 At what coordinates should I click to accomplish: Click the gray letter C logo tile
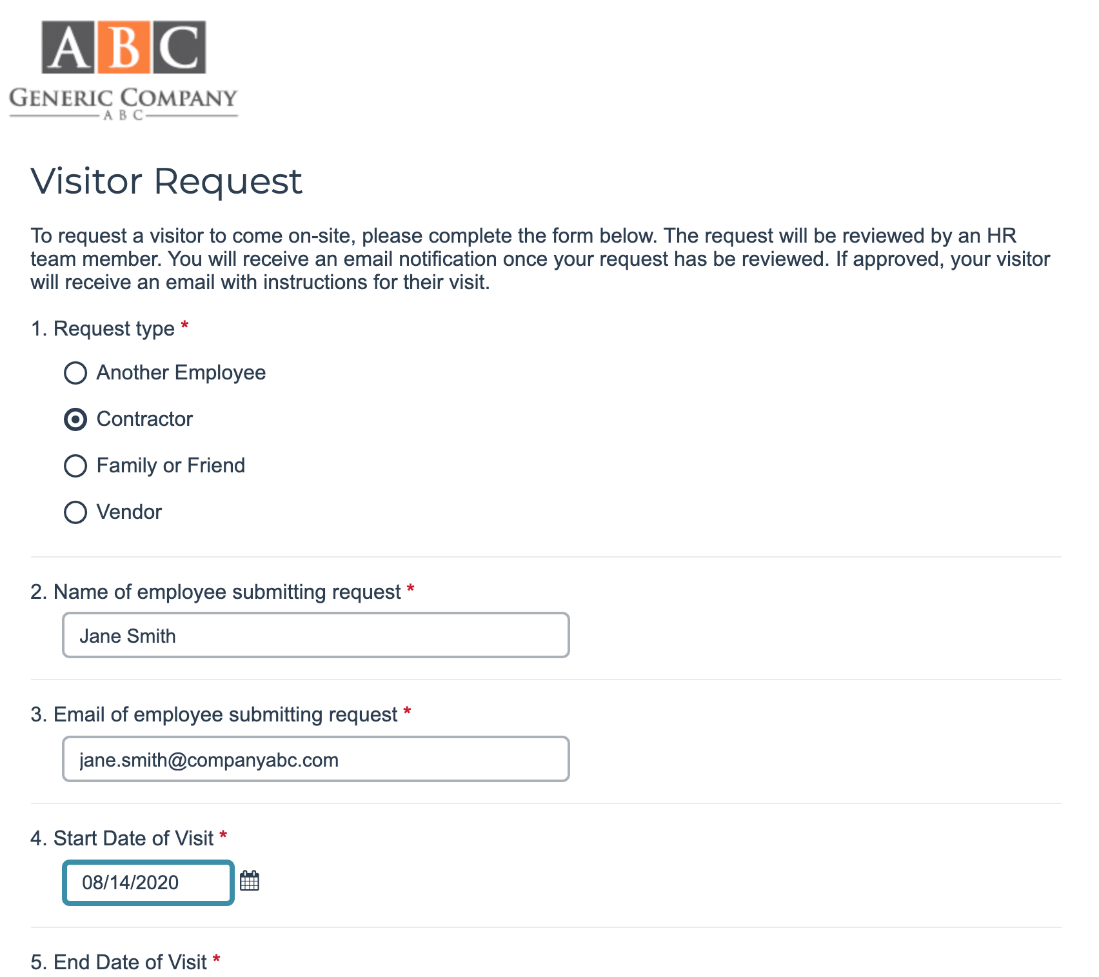click(x=180, y=47)
